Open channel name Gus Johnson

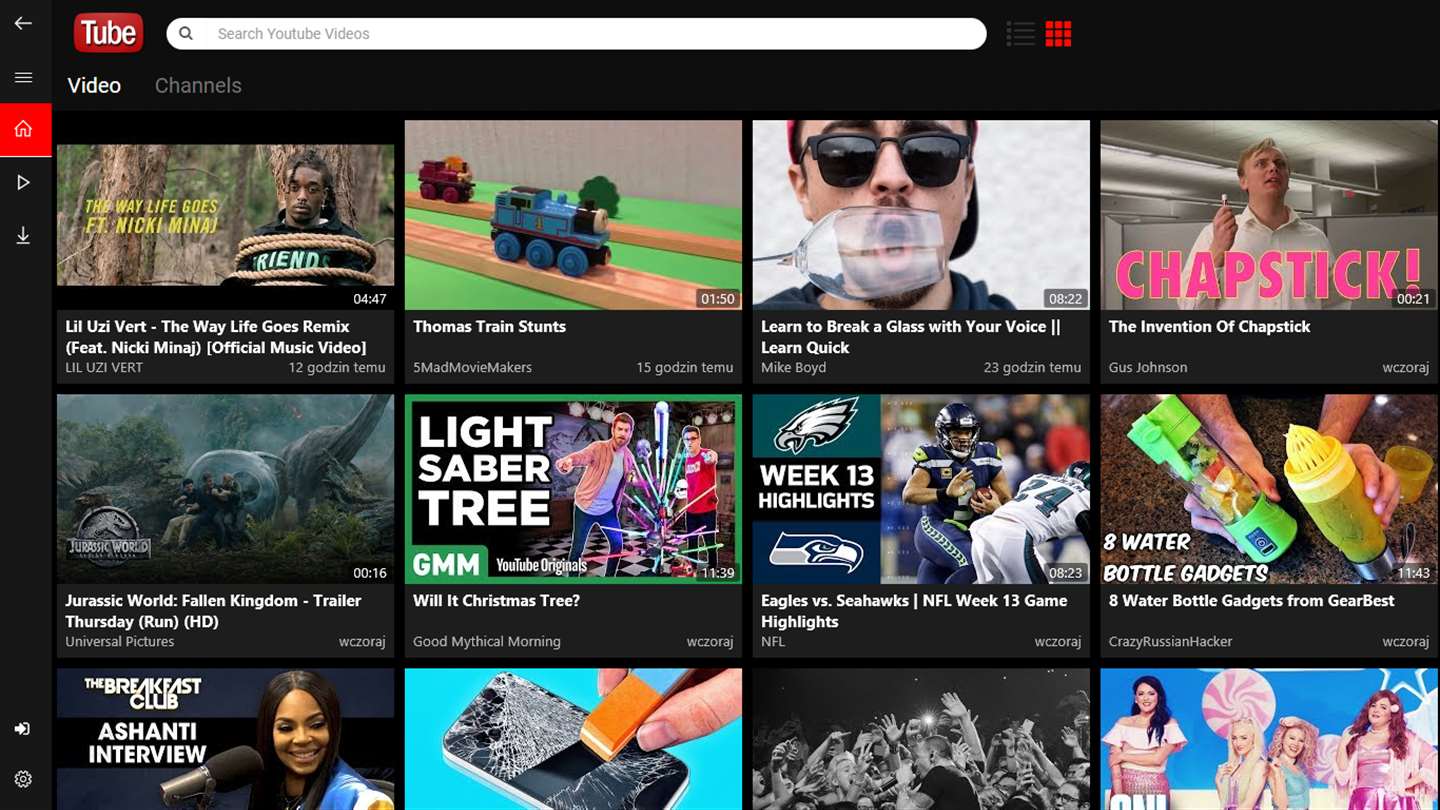pos(1148,367)
